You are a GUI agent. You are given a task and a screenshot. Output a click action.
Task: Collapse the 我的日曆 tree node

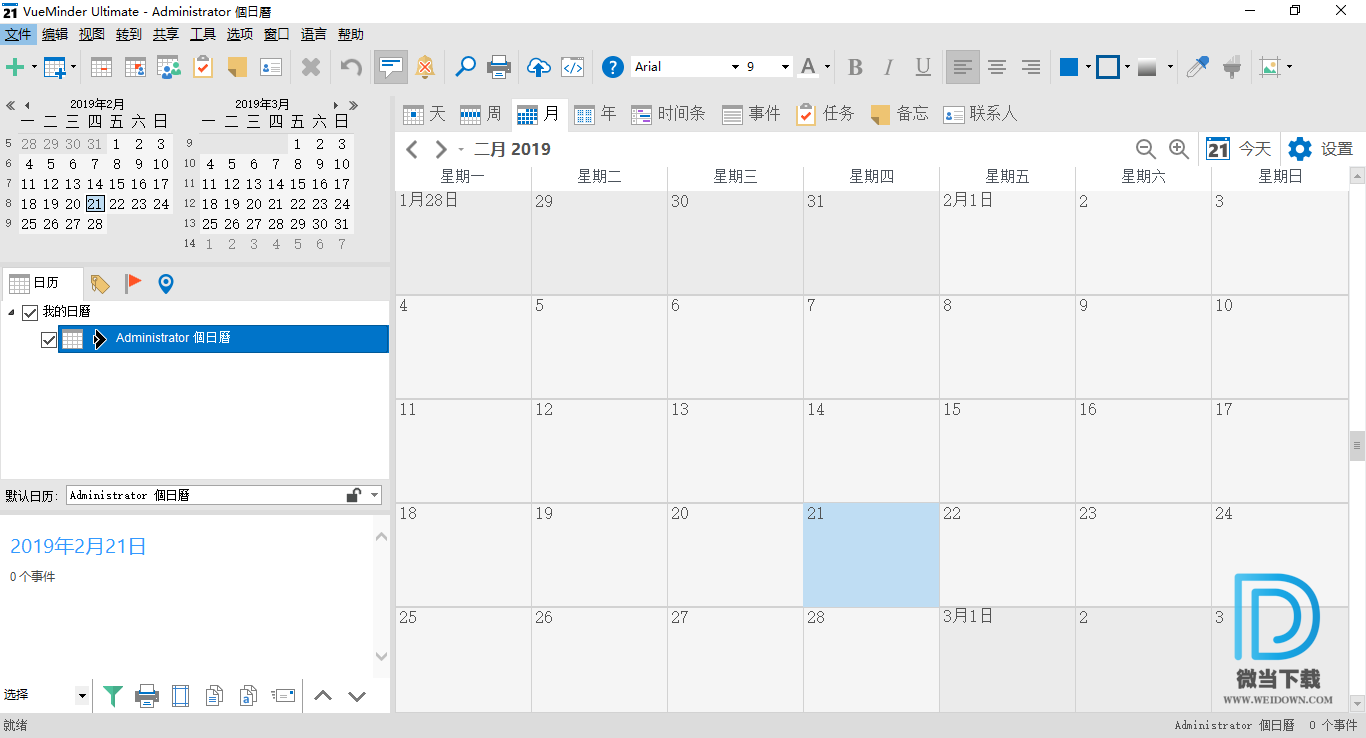[12, 313]
